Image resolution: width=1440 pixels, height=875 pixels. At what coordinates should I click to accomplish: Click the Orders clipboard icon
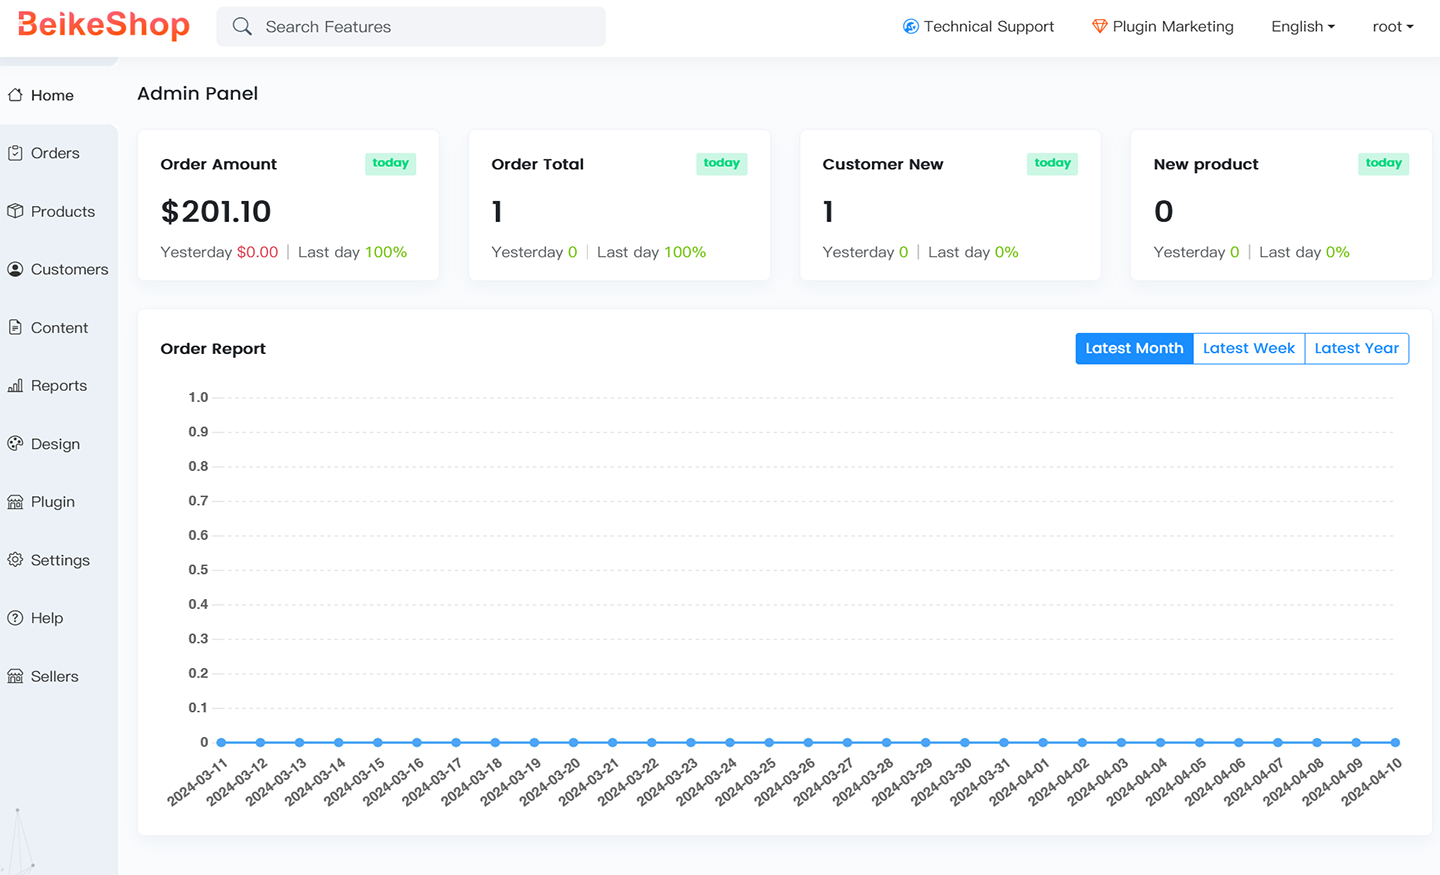15,153
